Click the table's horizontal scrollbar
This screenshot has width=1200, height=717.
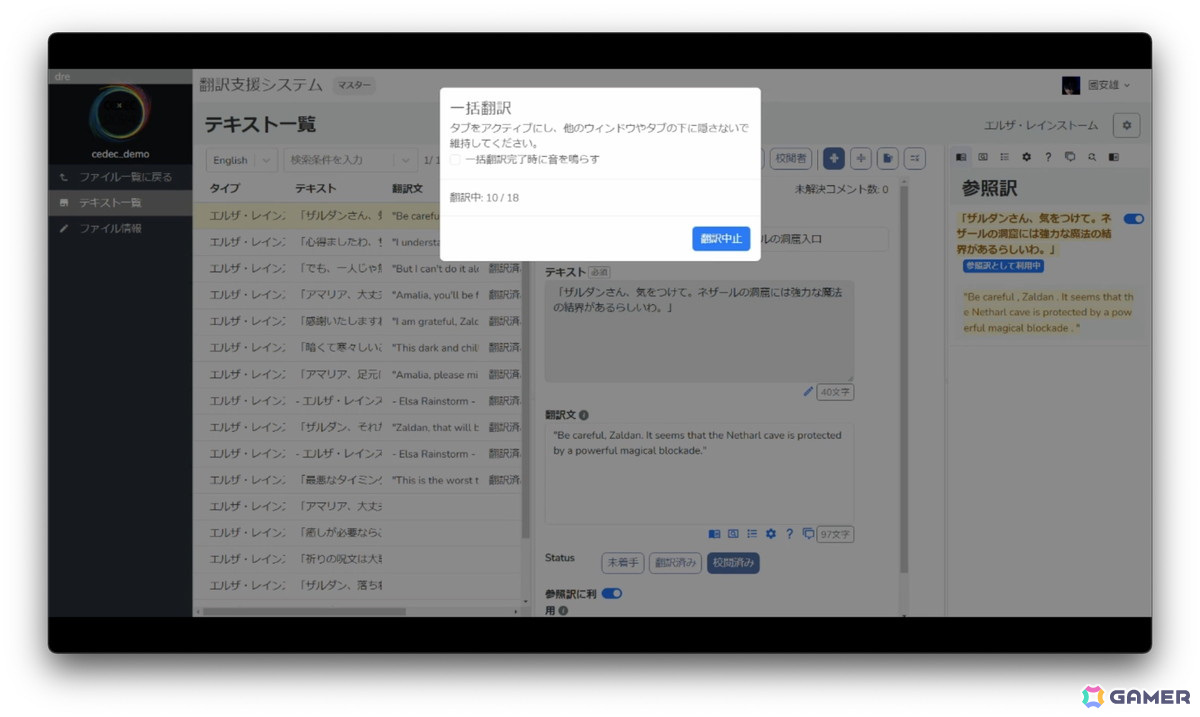click(x=302, y=610)
